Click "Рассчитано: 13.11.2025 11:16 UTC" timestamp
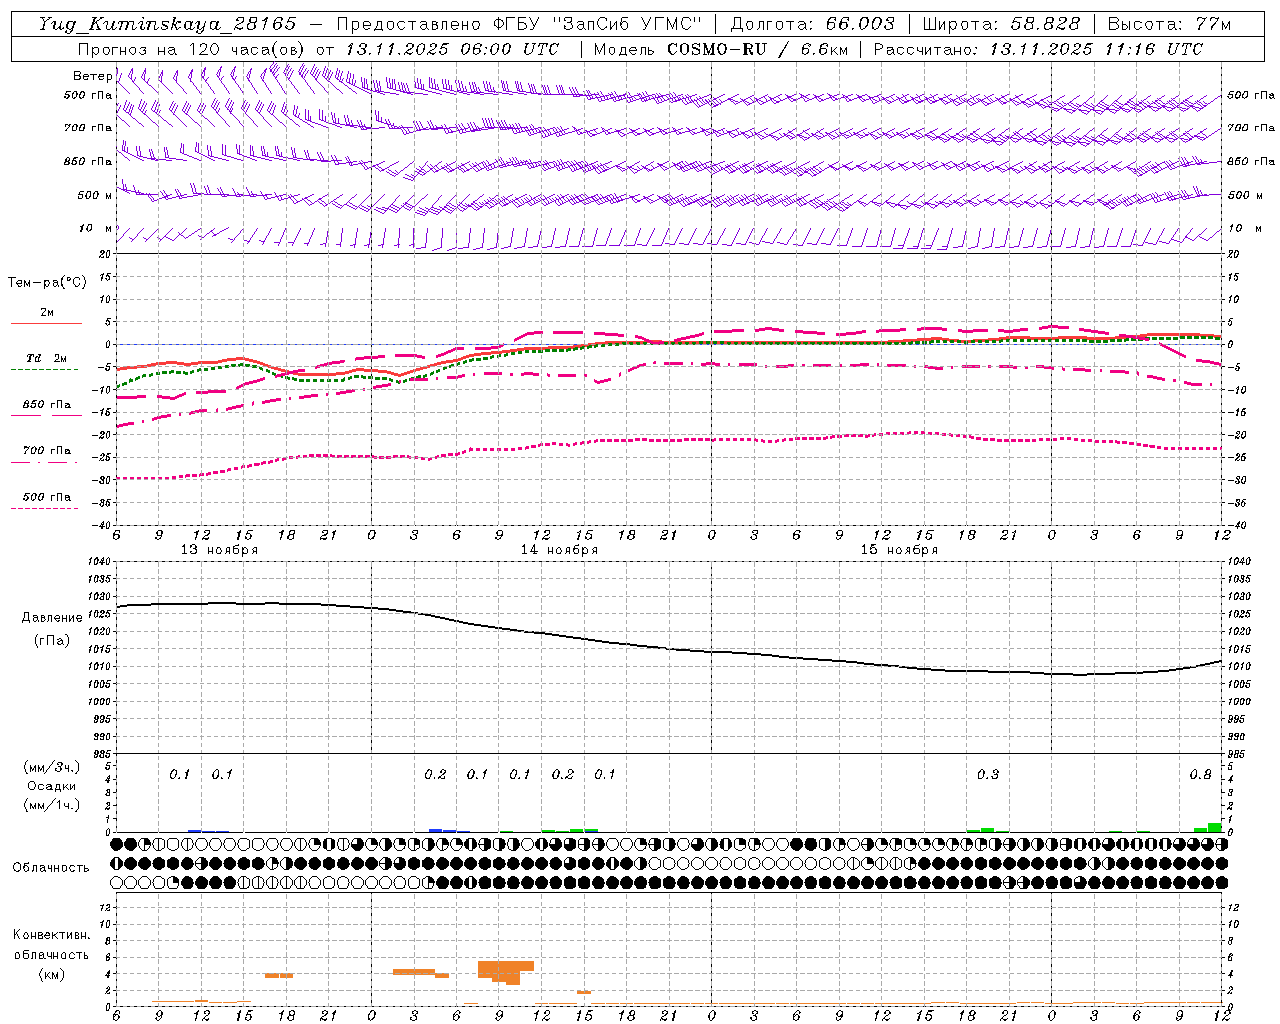Viewport: 1280px width, 1024px height. coord(1038,49)
